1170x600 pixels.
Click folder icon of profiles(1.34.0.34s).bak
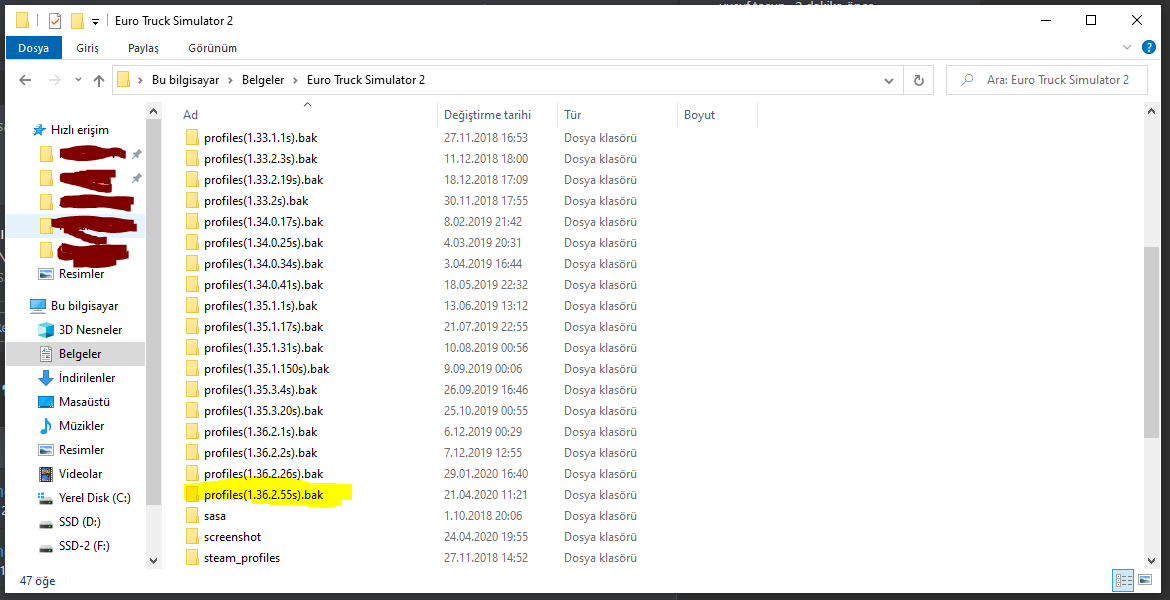(x=192, y=263)
